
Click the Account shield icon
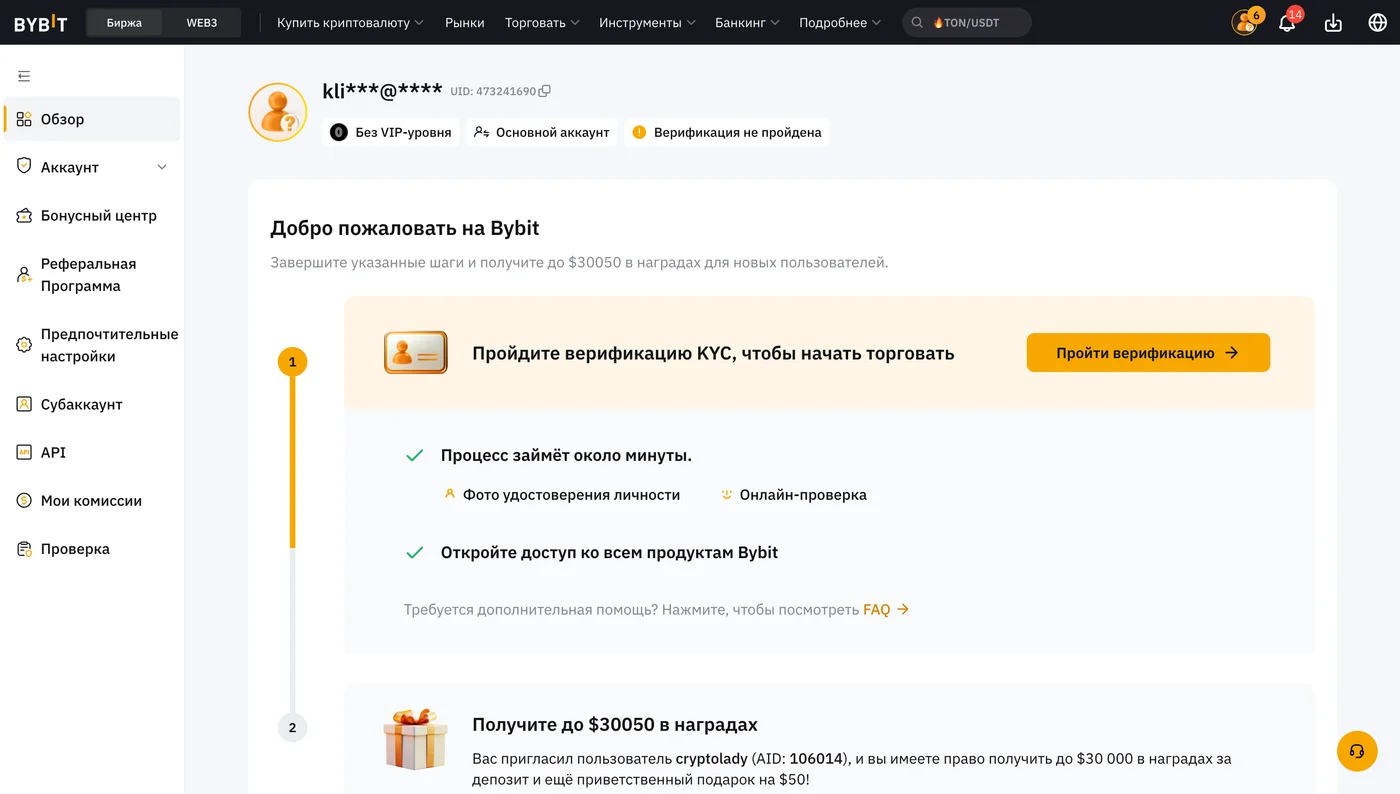pyautogui.click(x=24, y=166)
